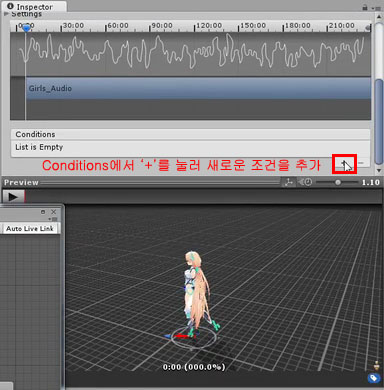The width and height of the screenshot is (384, 390).
Task: Toggle pivot and mass center display icon
Action: pyautogui.click(x=288, y=182)
